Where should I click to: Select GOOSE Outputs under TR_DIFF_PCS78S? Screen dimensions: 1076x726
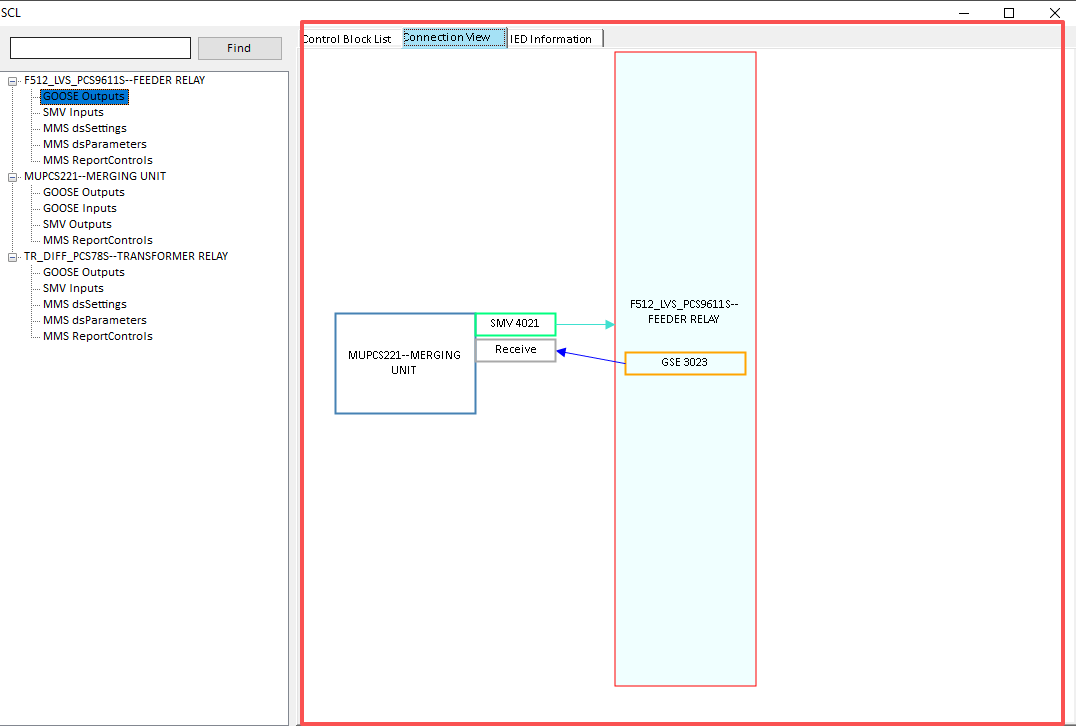[x=84, y=272]
